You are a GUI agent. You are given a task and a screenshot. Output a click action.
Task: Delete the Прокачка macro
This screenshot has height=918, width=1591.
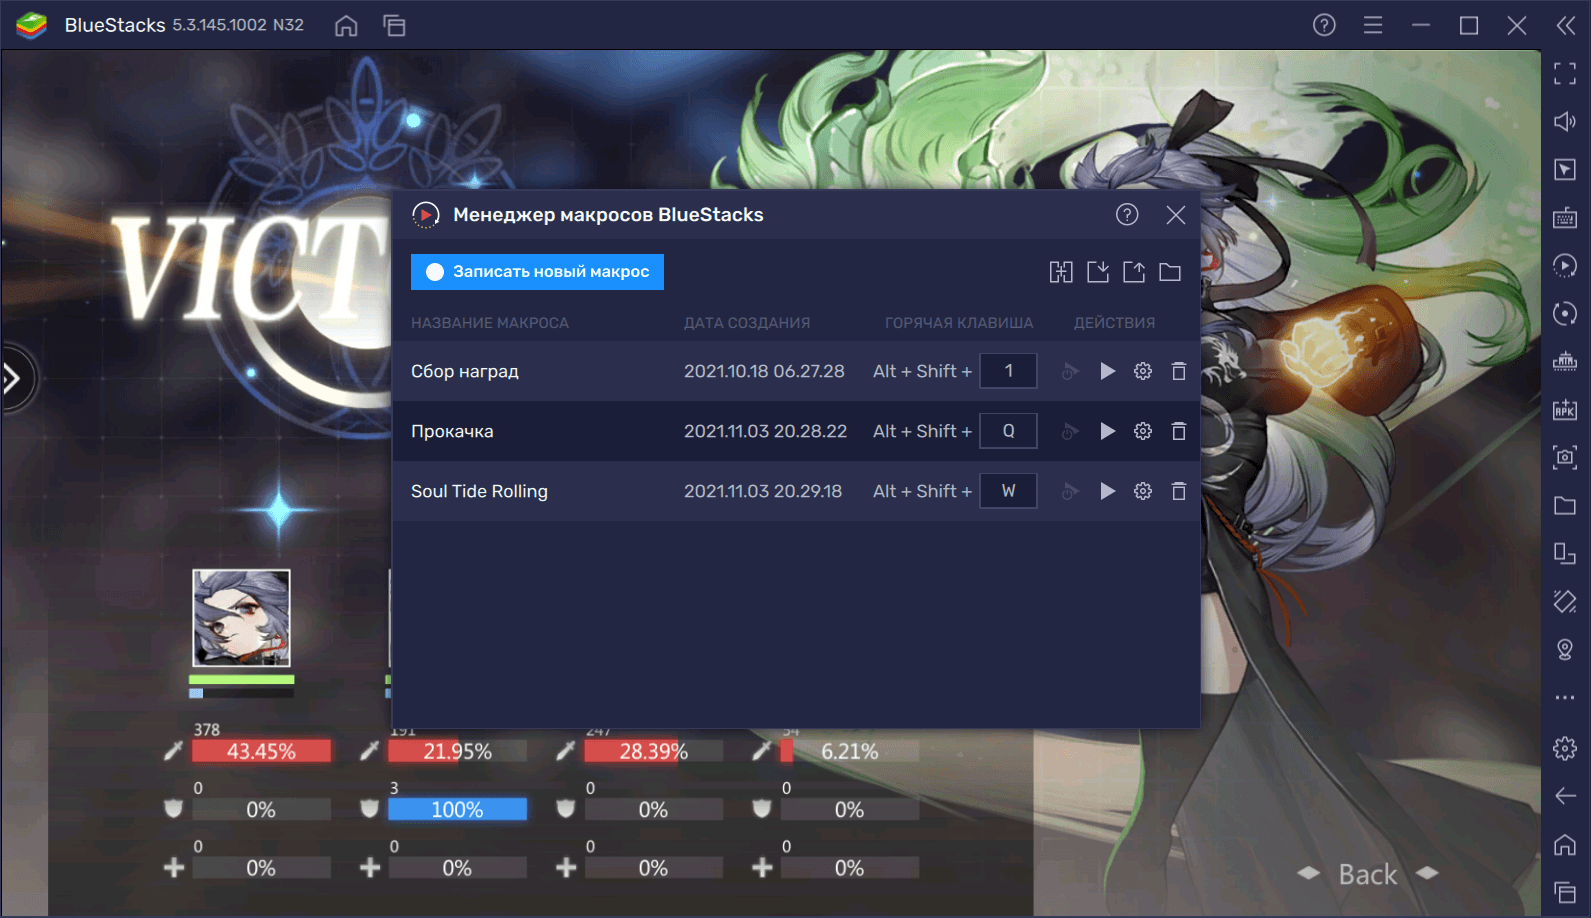pyautogui.click(x=1179, y=431)
